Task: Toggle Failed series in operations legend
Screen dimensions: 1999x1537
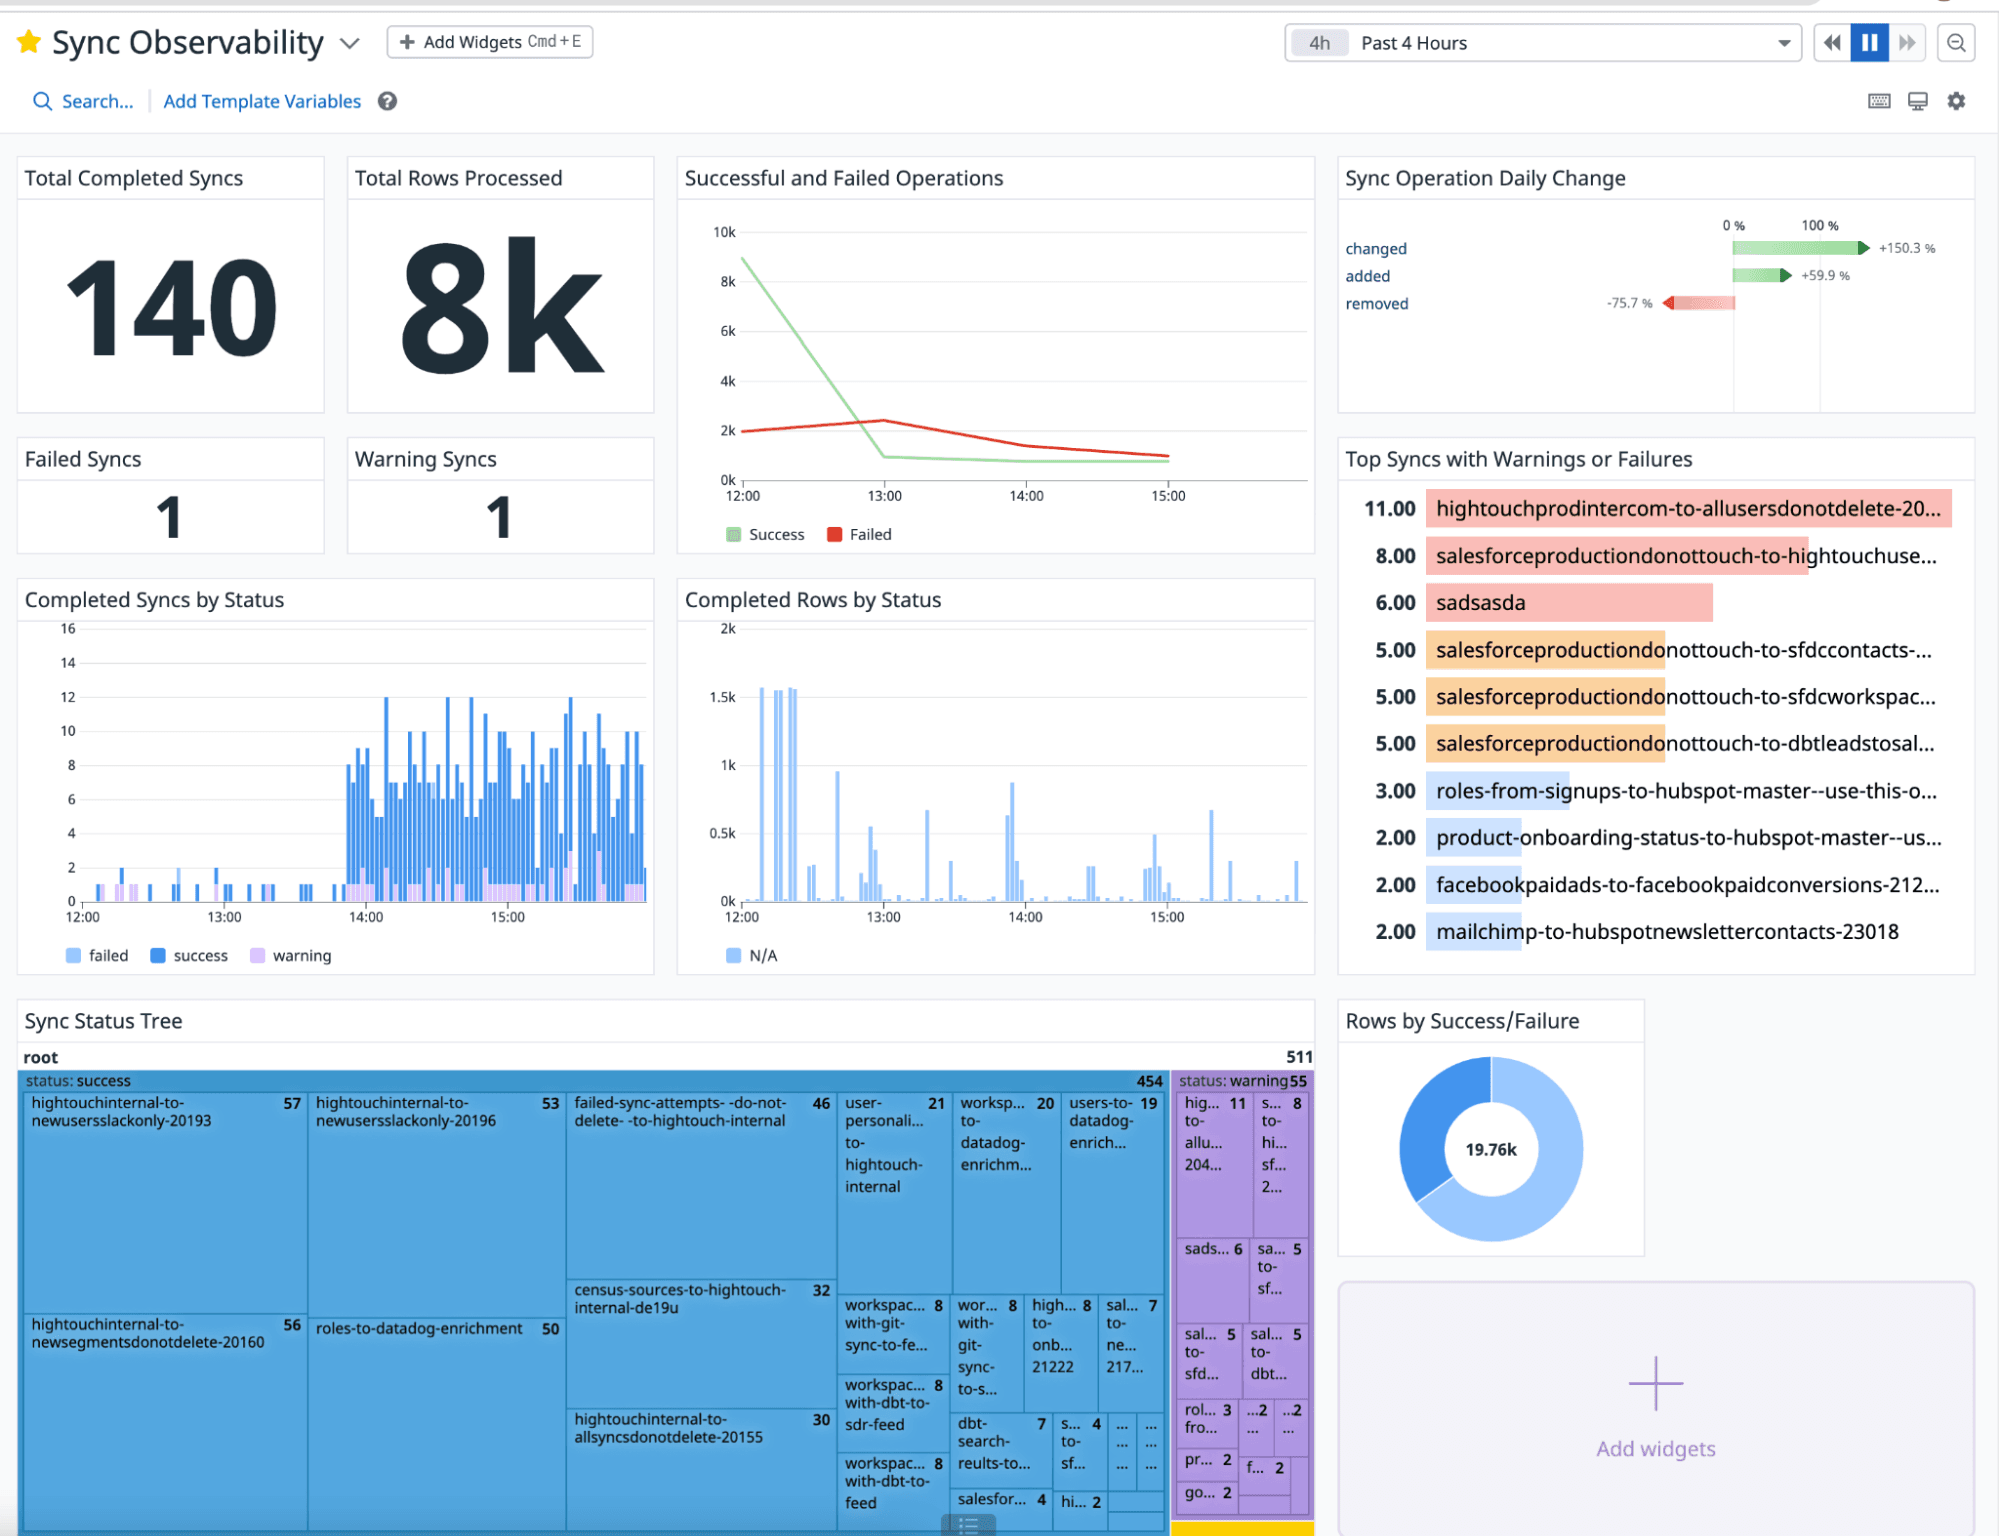Action: [x=869, y=534]
